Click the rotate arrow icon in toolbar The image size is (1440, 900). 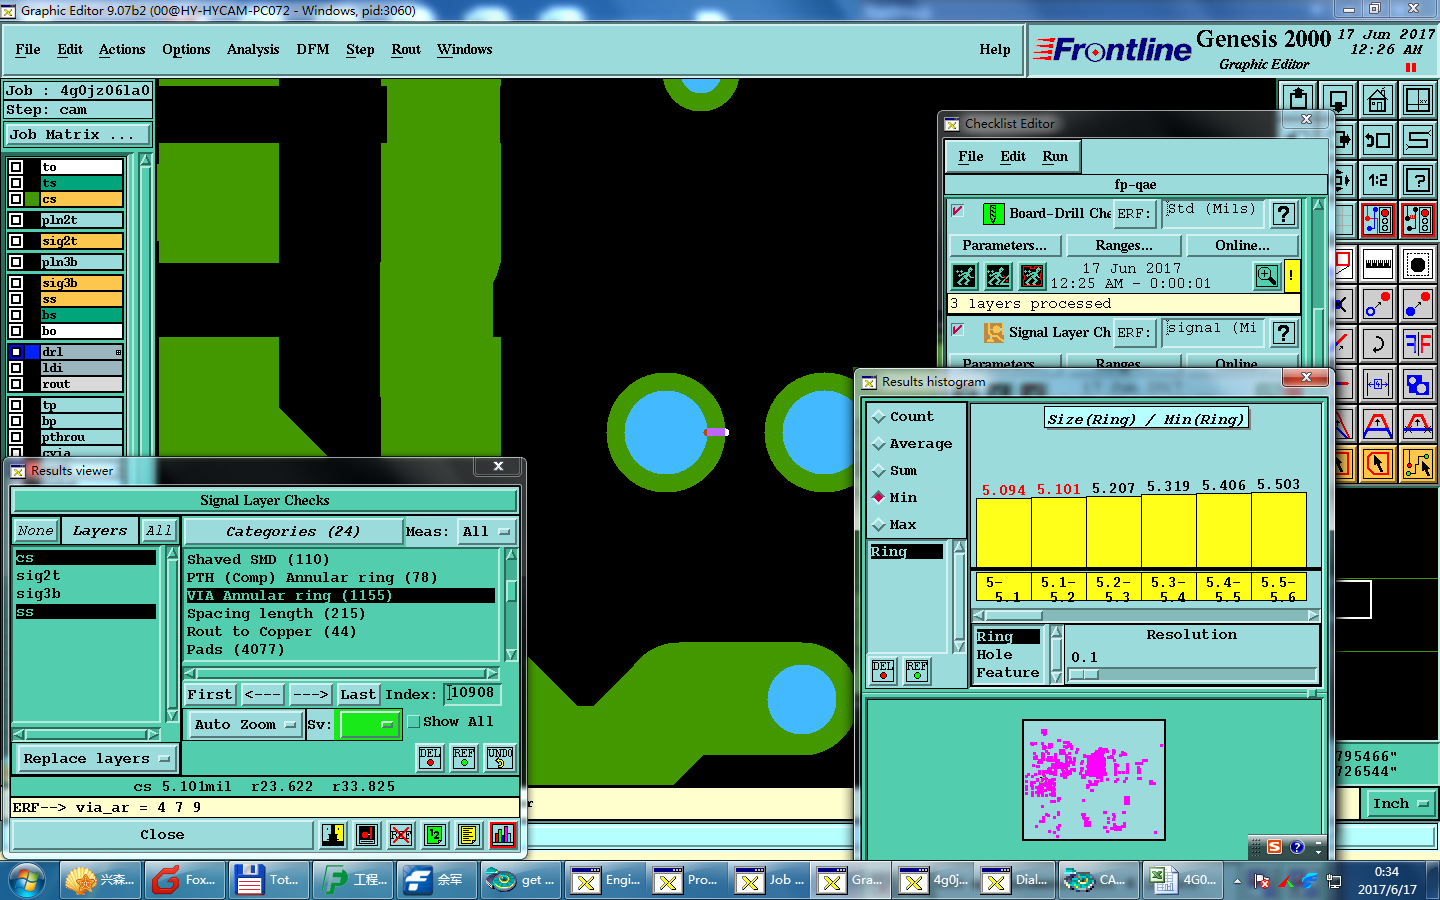pyautogui.click(x=1378, y=345)
